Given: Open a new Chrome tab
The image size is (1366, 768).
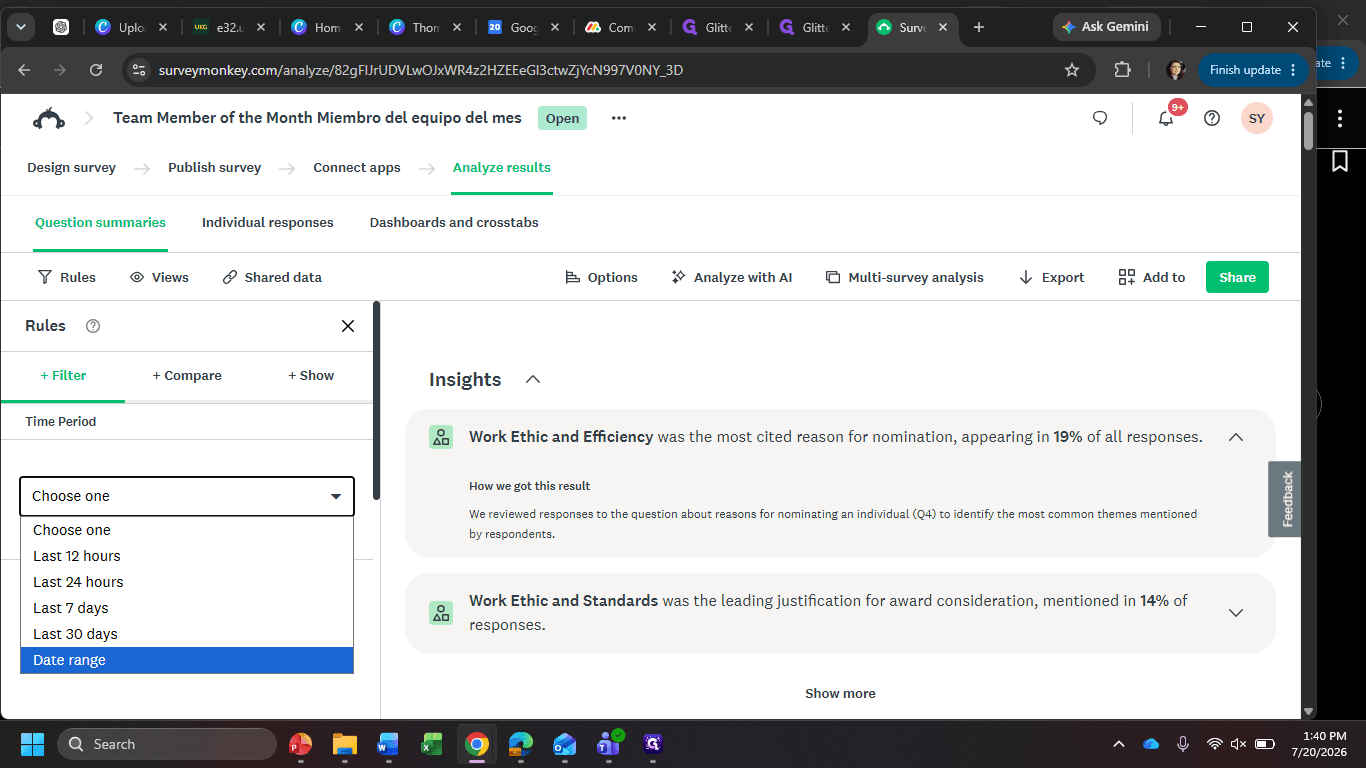Looking at the screenshot, I should pyautogui.click(x=979, y=27).
